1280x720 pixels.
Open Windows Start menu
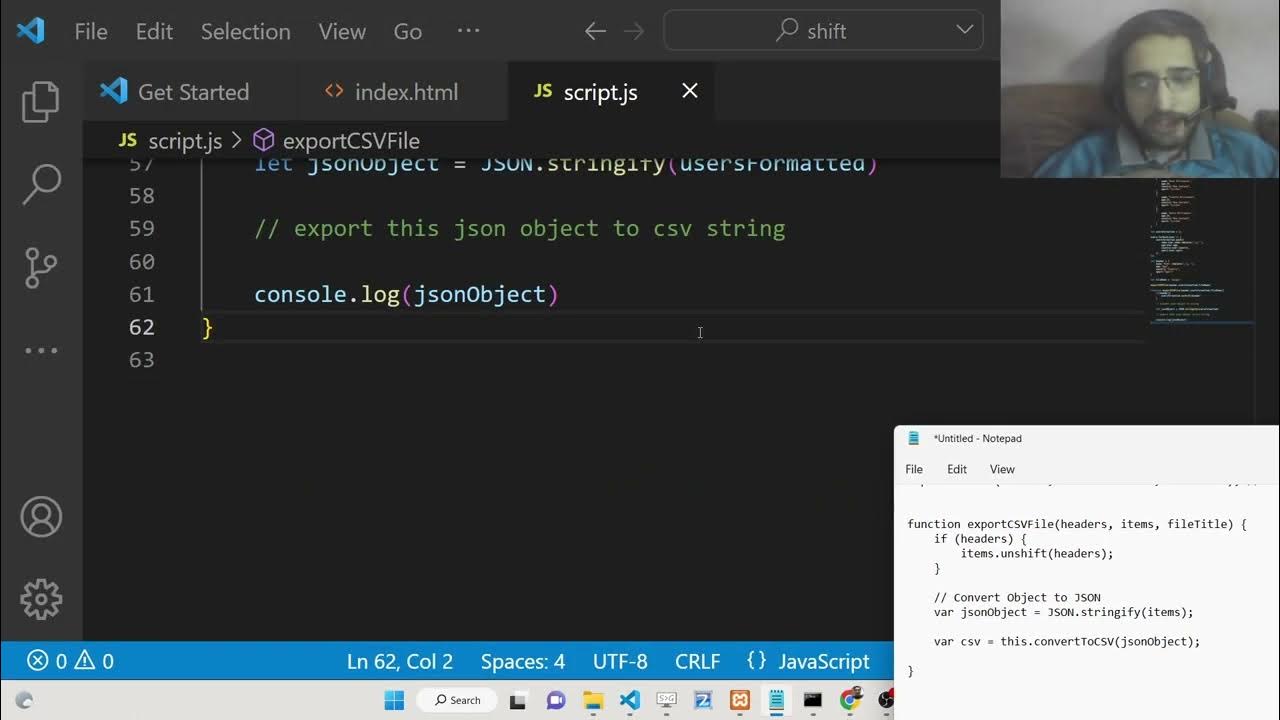pyautogui.click(x=394, y=700)
